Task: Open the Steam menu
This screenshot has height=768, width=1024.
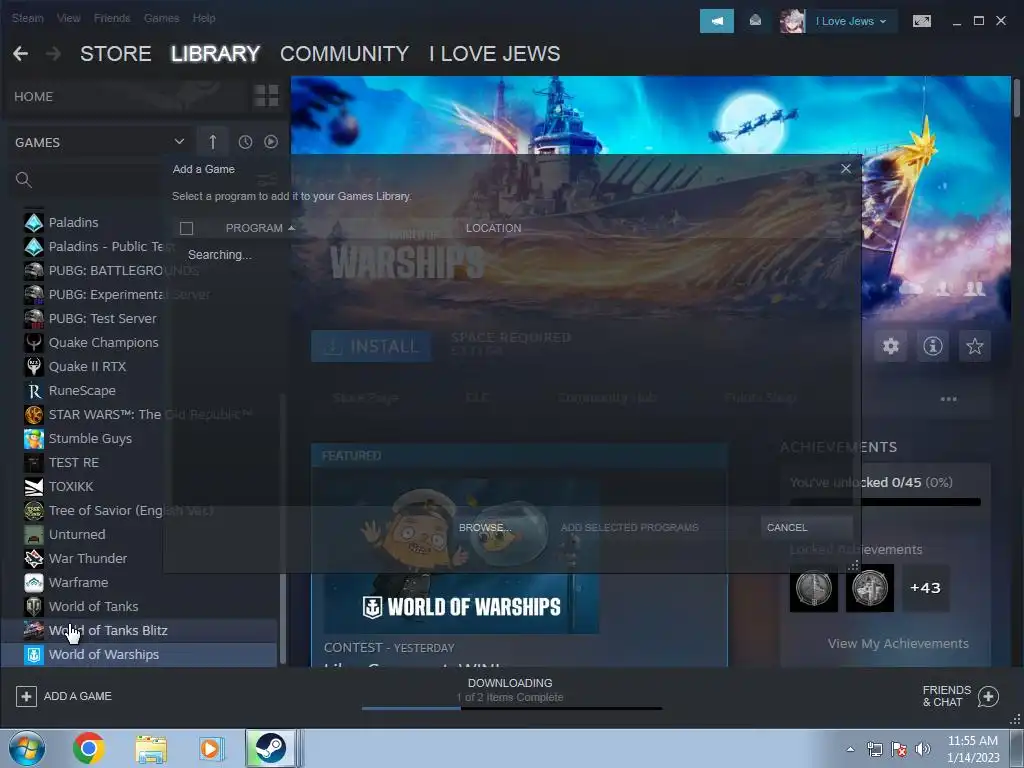Action: (x=27, y=18)
